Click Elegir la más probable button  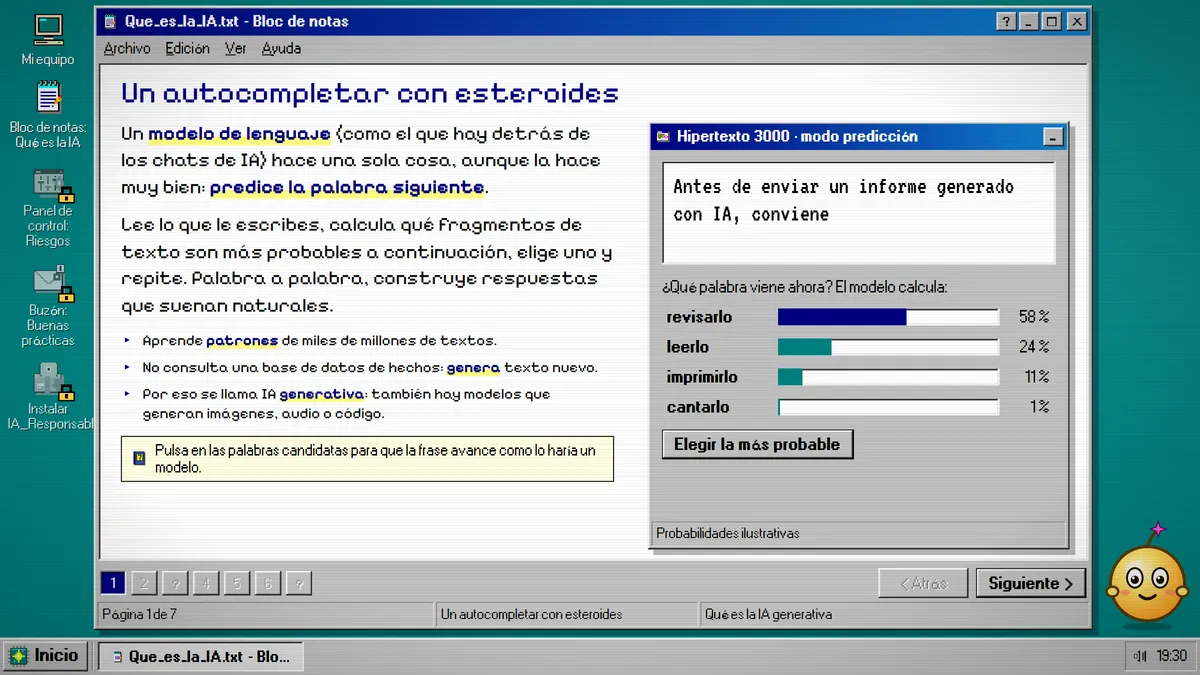(757, 444)
